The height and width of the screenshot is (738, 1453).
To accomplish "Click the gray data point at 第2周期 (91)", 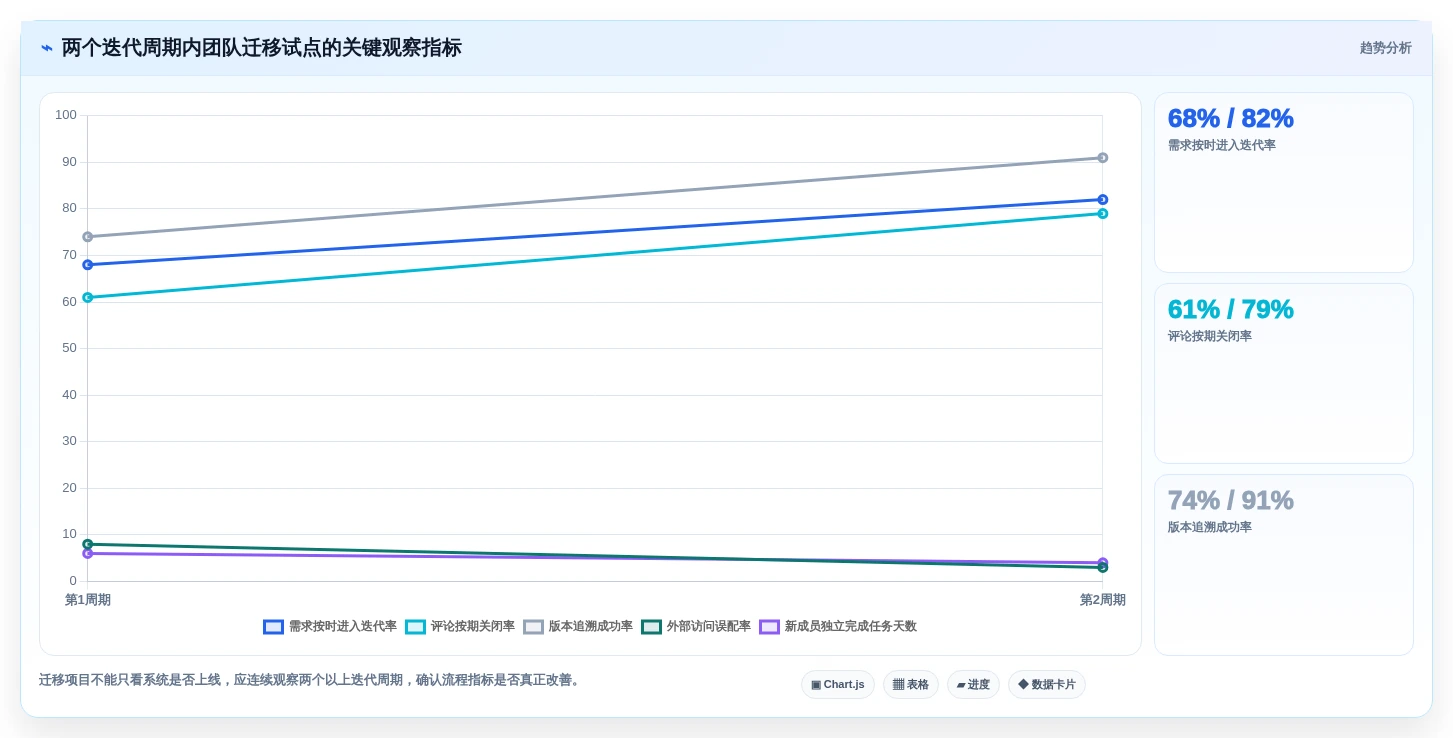I will point(1103,158).
